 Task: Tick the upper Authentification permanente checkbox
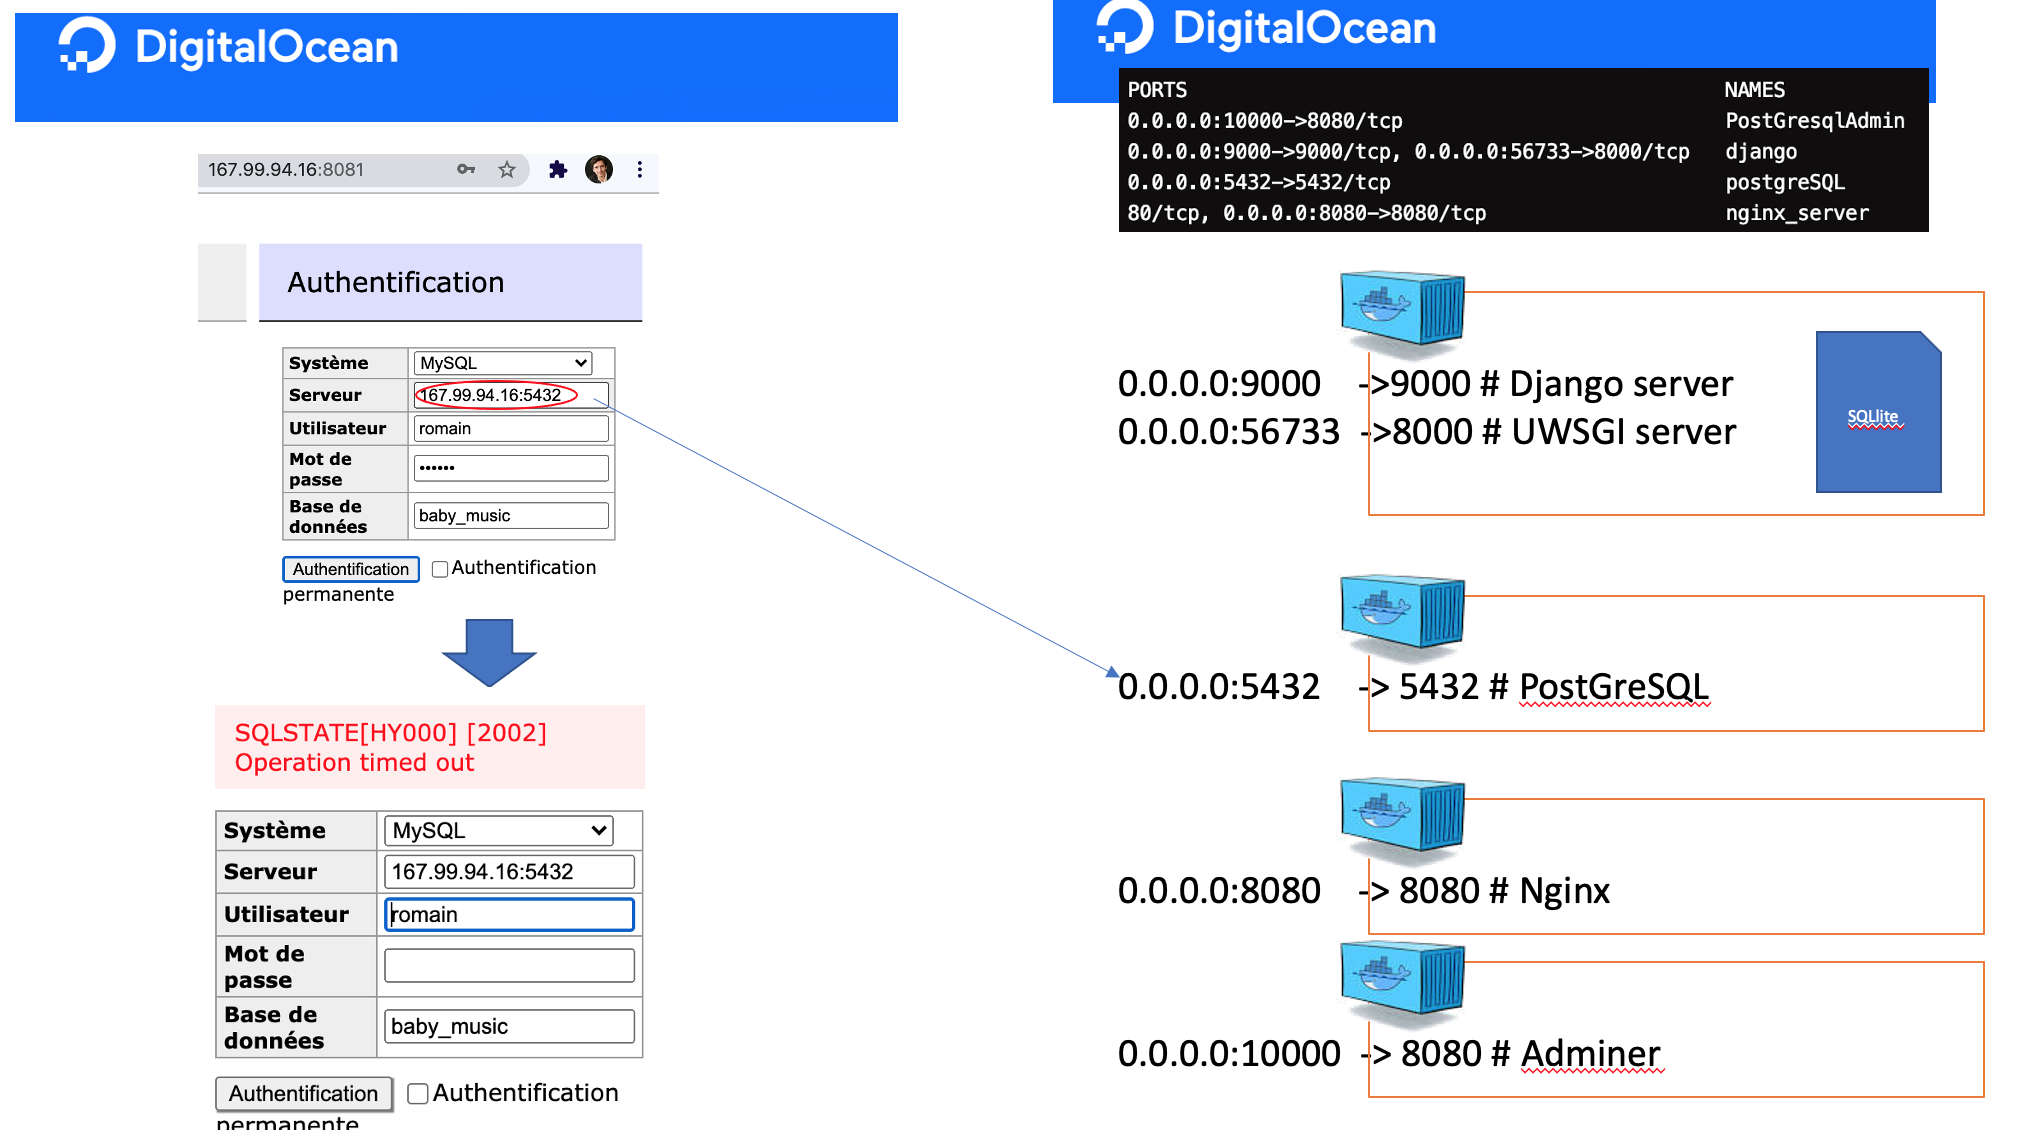(440, 569)
